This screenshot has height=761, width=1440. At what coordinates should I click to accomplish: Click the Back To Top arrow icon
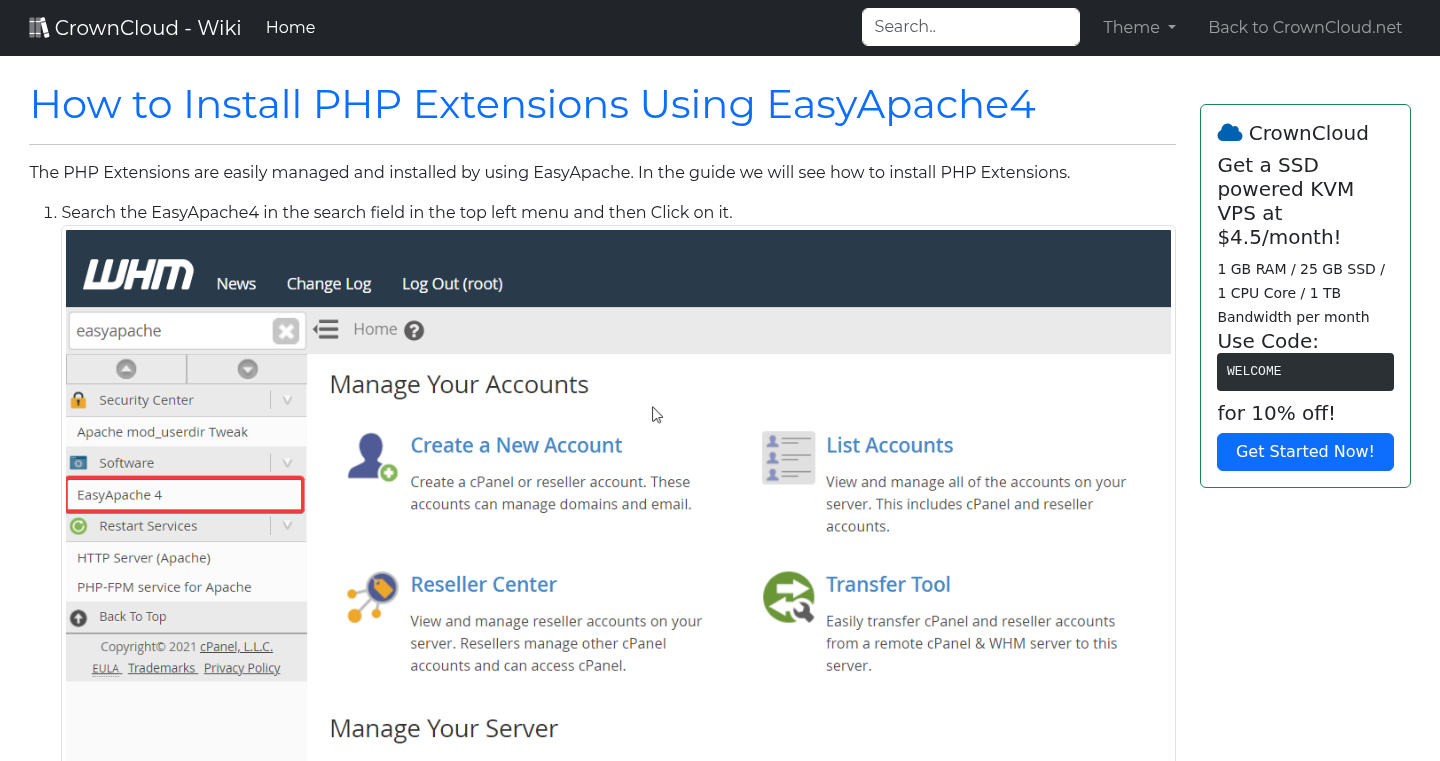pos(78,616)
